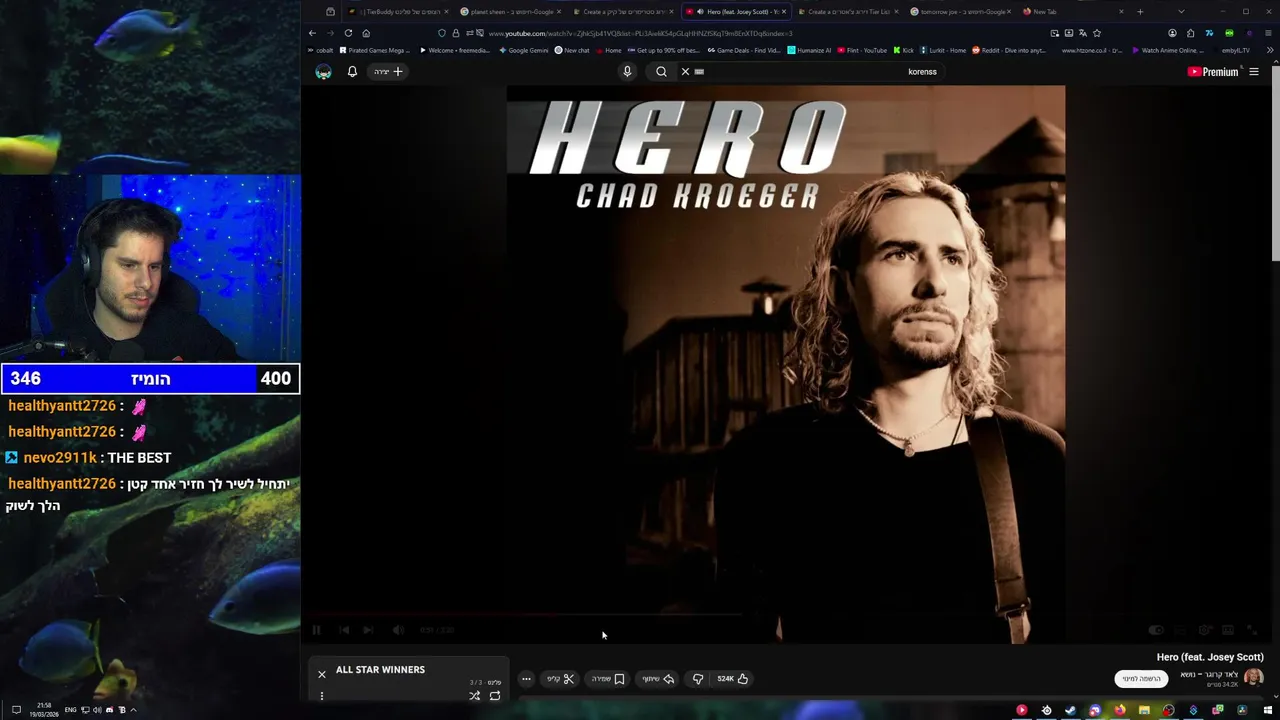Open the Flint - YouTube bookmark
Screen dimensions: 1280x720
(x=862, y=50)
